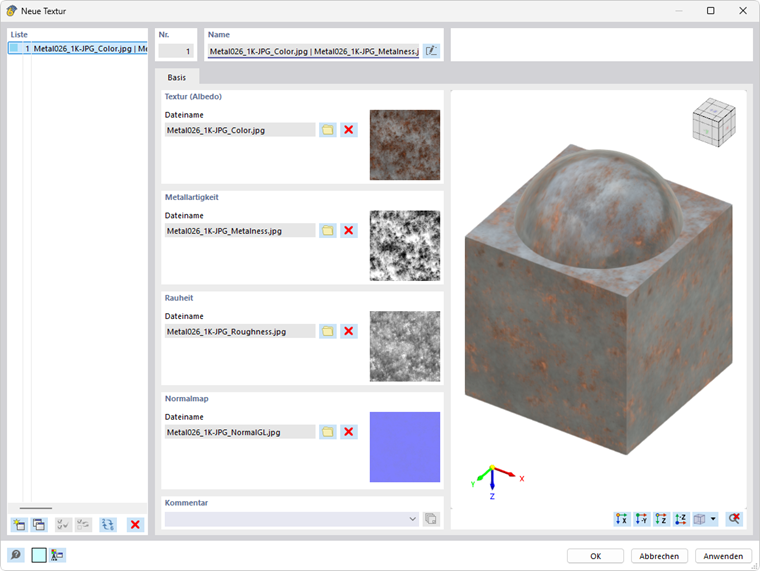Click the deselect all icon

pyautogui.click(x=83, y=524)
